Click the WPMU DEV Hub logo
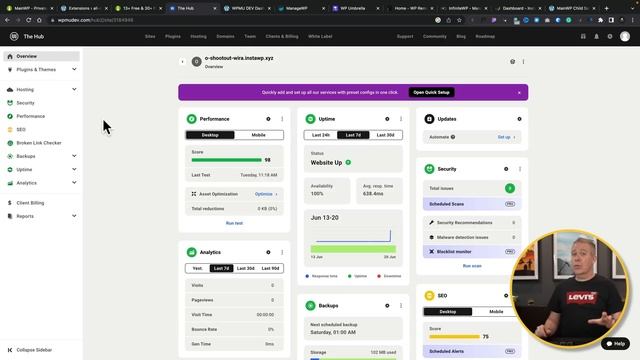Viewport: 640px width, 360px height. [14, 36]
